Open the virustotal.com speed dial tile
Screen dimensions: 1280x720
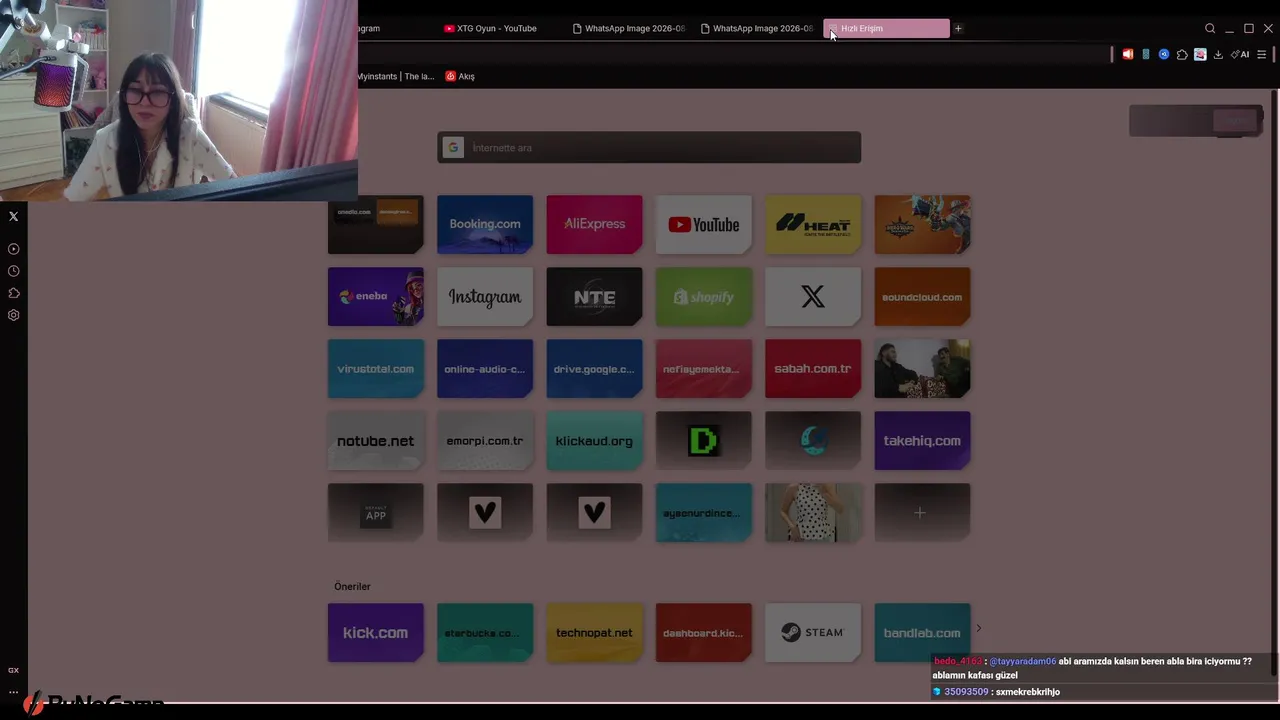pyautogui.click(x=376, y=369)
